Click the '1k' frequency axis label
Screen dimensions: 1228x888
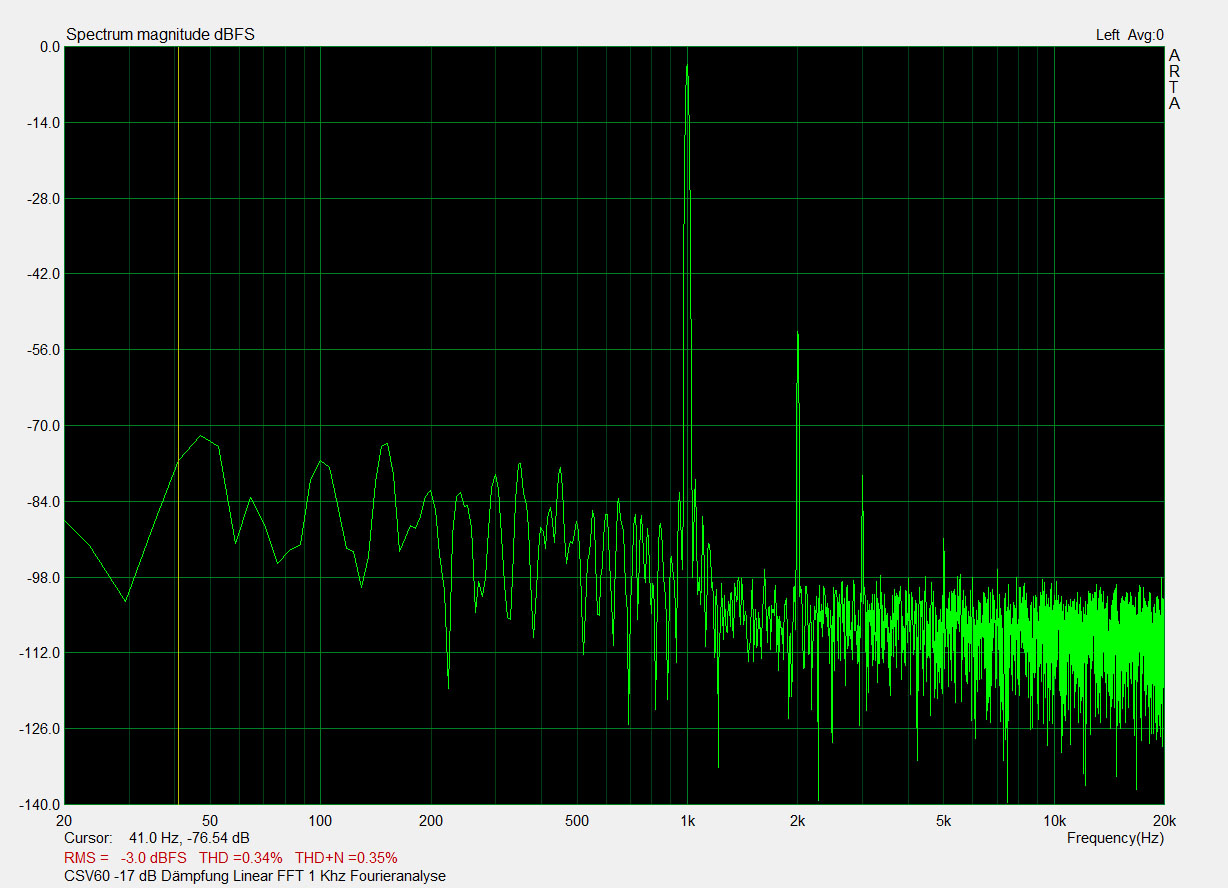pos(687,821)
